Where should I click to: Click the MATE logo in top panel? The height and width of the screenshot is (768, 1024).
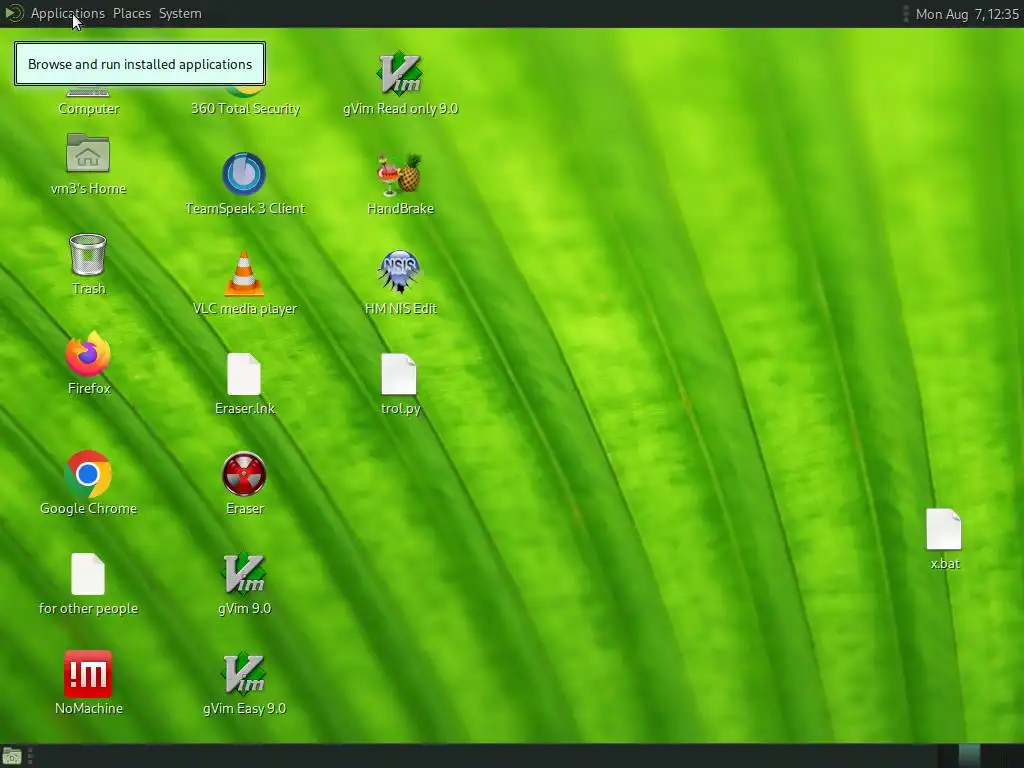14,13
